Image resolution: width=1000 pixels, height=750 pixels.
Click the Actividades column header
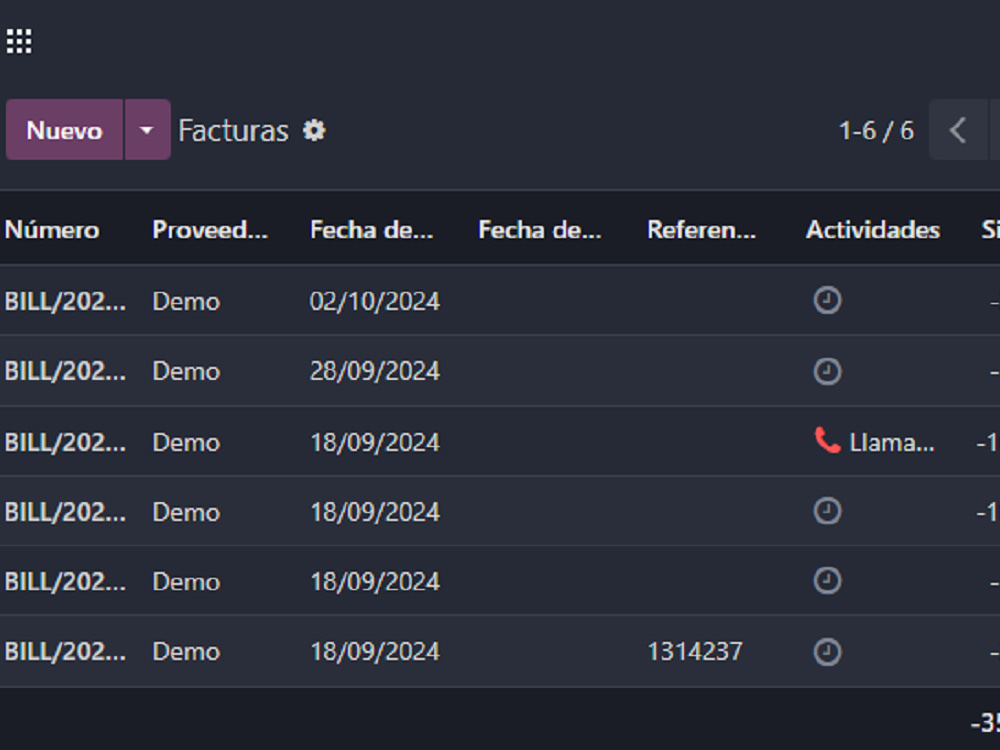coord(873,230)
